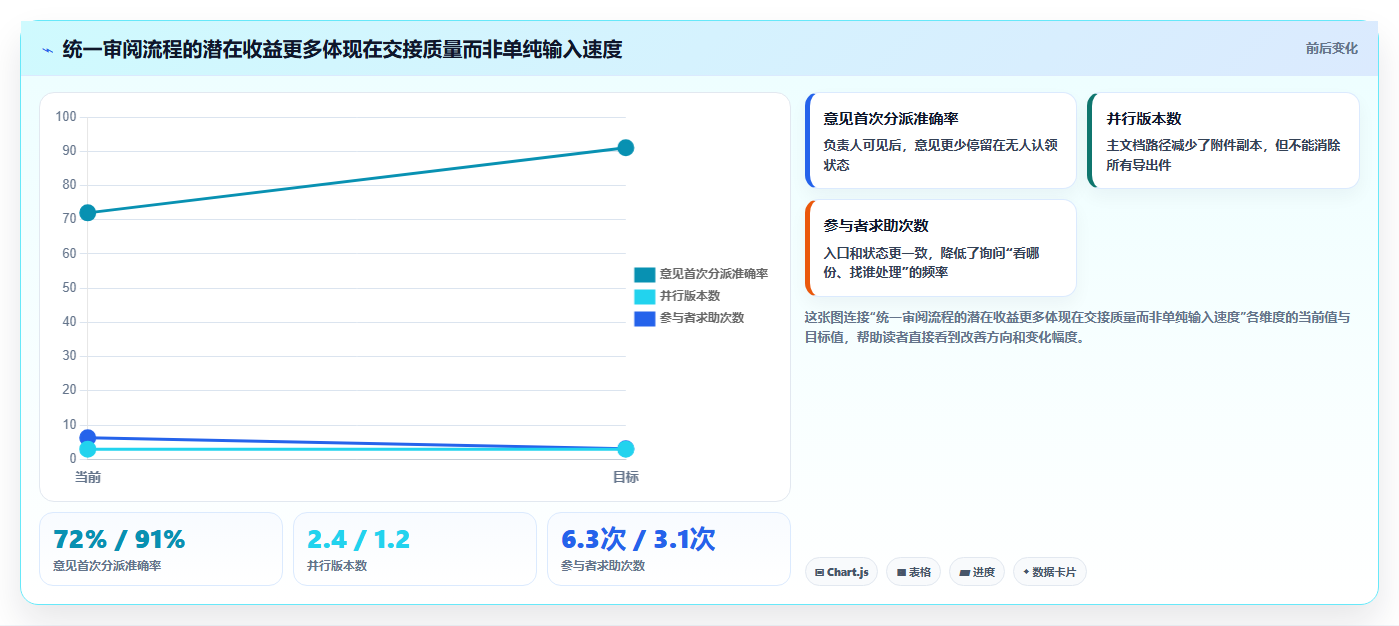The image size is (1399, 626).
Task: Click the 目标 point of the teal line at 91
Action: click(626, 148)
